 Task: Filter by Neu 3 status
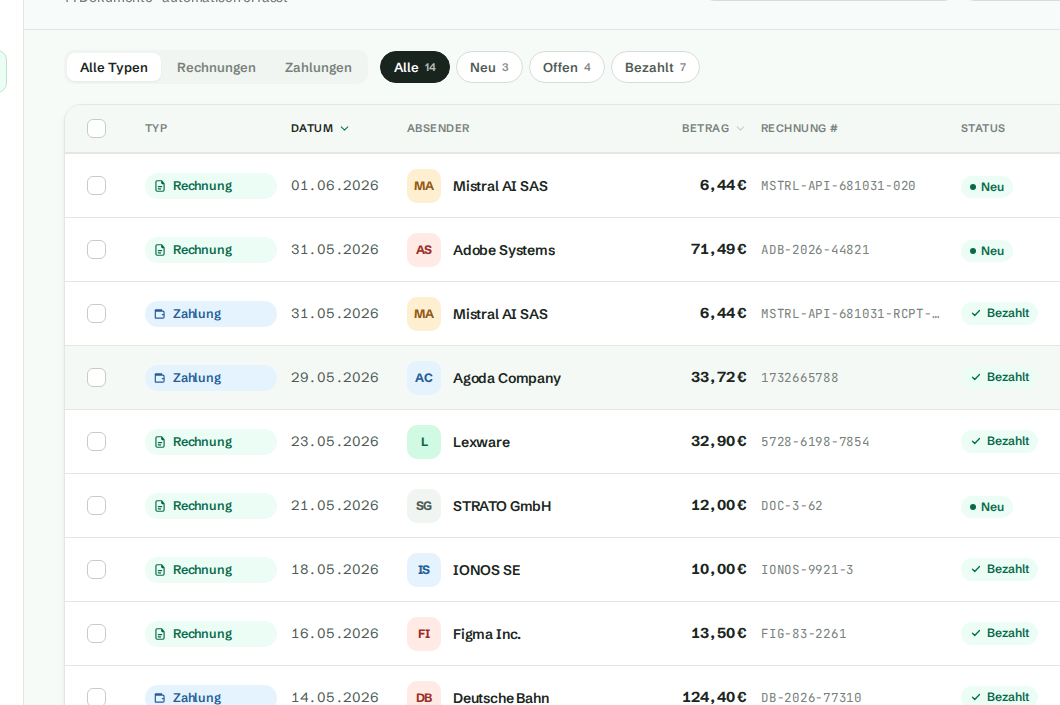(x=489, y=68)
